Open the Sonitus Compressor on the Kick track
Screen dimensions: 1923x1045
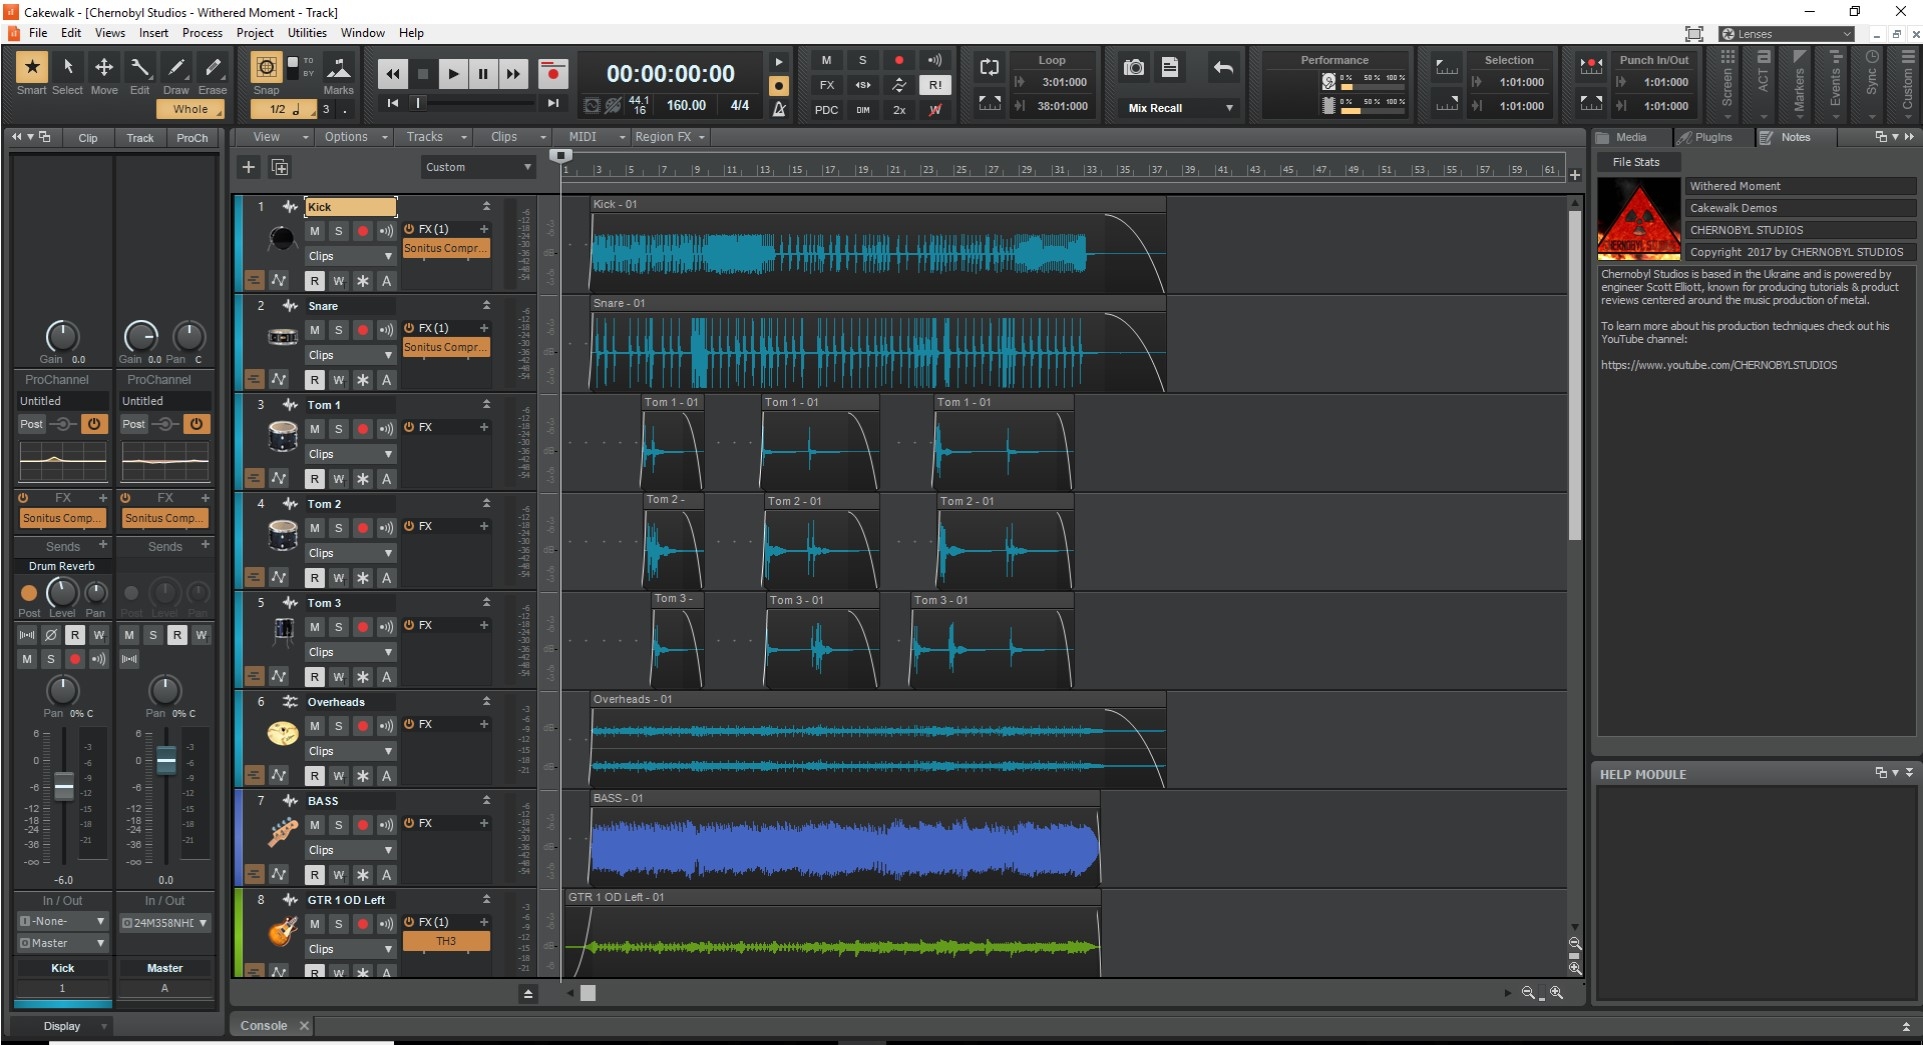coord(446,248)
